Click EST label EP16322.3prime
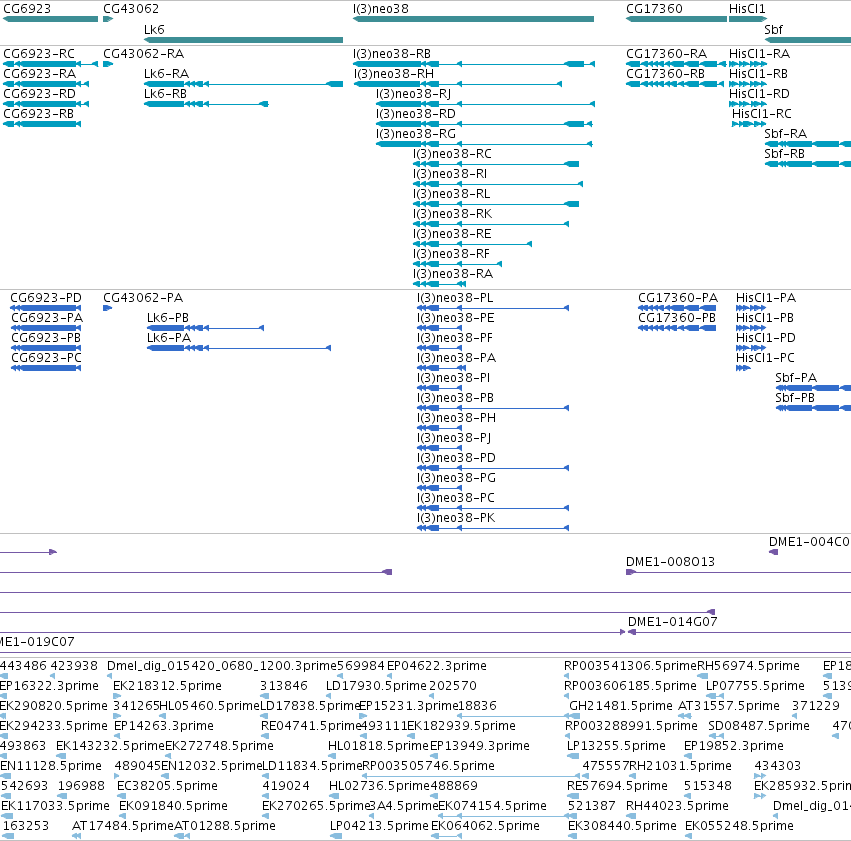 [49, 686]
